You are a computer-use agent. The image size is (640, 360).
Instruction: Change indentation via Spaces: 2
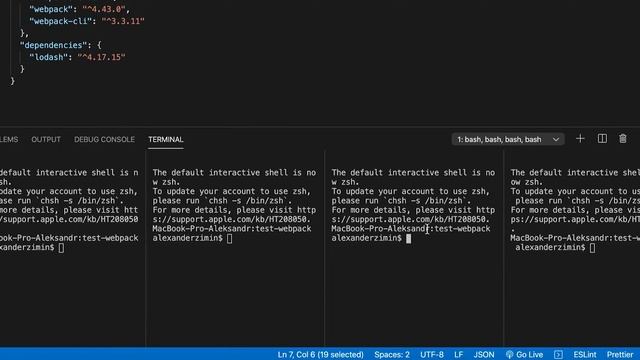pyautogui.click(x=392, y=355)
